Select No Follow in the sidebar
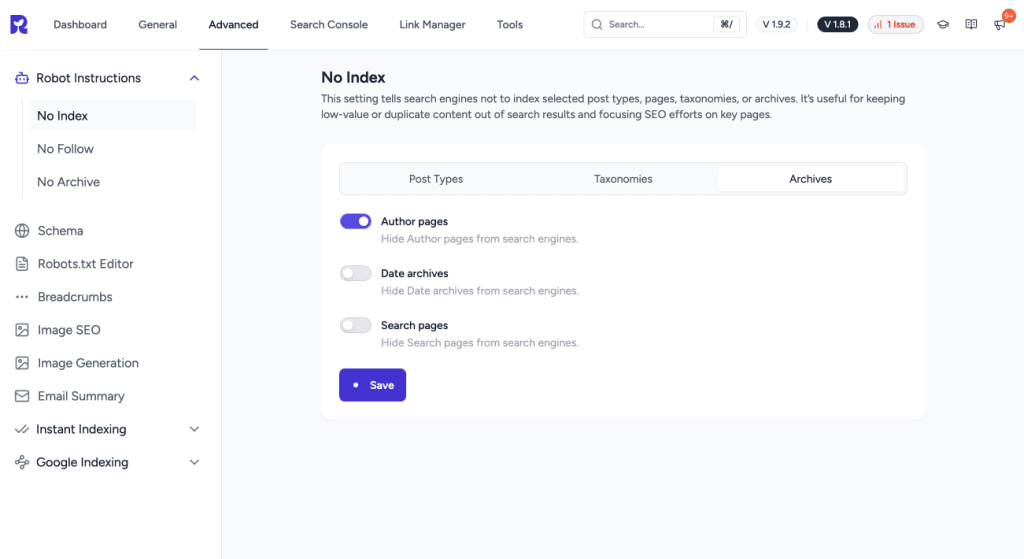This screenshot has width=1024, height=559. point(65,149)
